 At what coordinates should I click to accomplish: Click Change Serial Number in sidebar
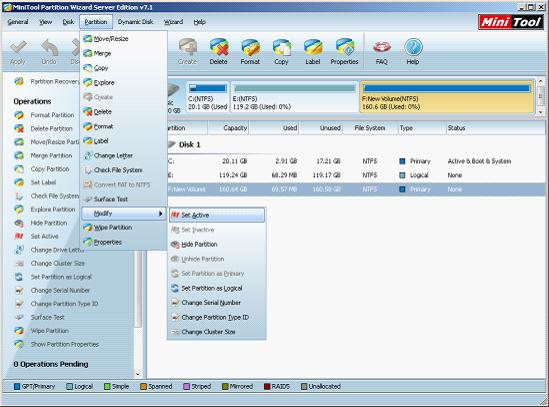[52, 290]
